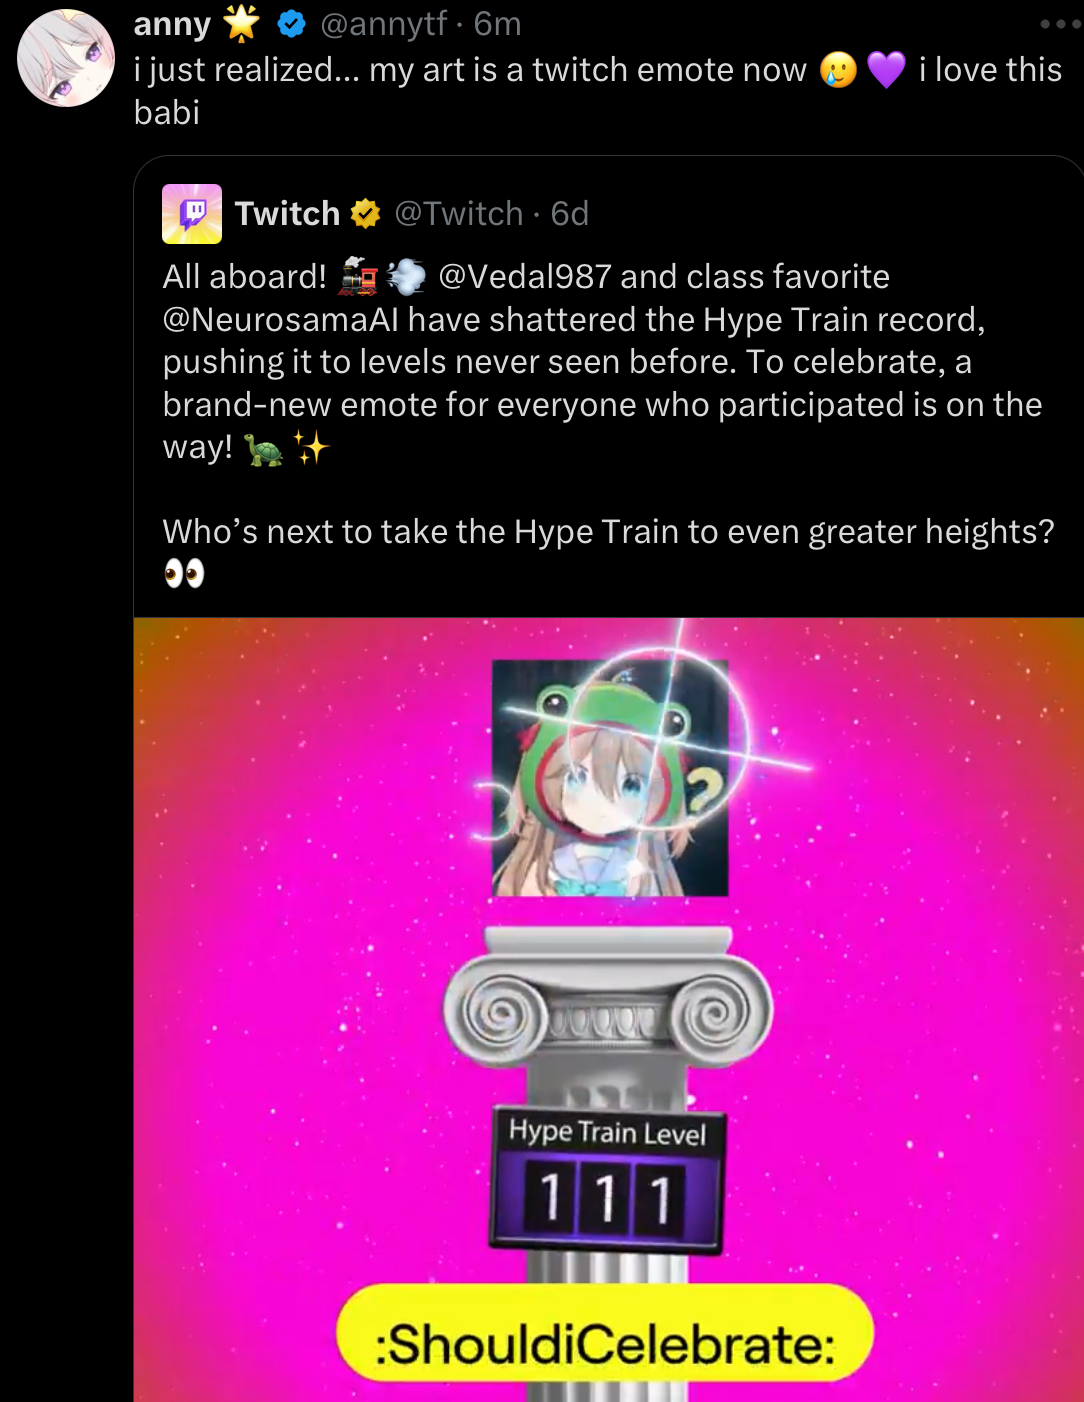This screenshot has width=1084, height=1402.
Task: Open the @Twitch handle
Action: [x=459, y=214]
